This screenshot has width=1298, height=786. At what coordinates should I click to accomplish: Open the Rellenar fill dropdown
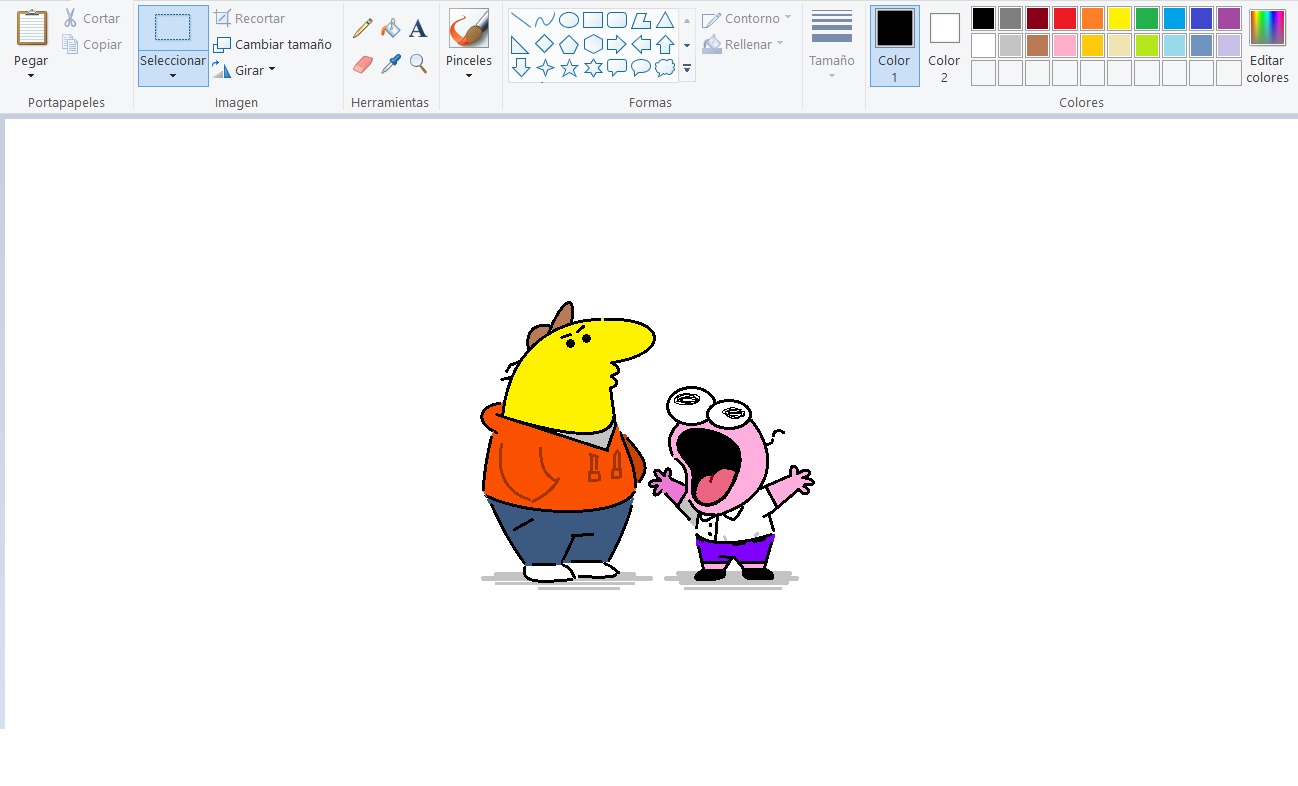point(779,44)
